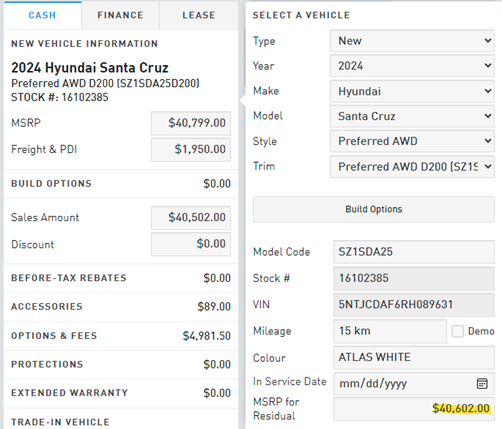Viewport: 502px width, 429px height.
Task: Click the Sales Amount field
Action: [x=191, y=218]
